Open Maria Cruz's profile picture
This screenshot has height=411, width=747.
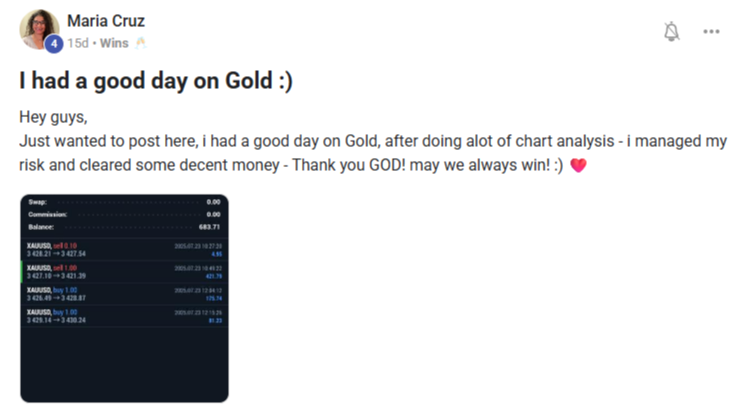tap(39, 29)
